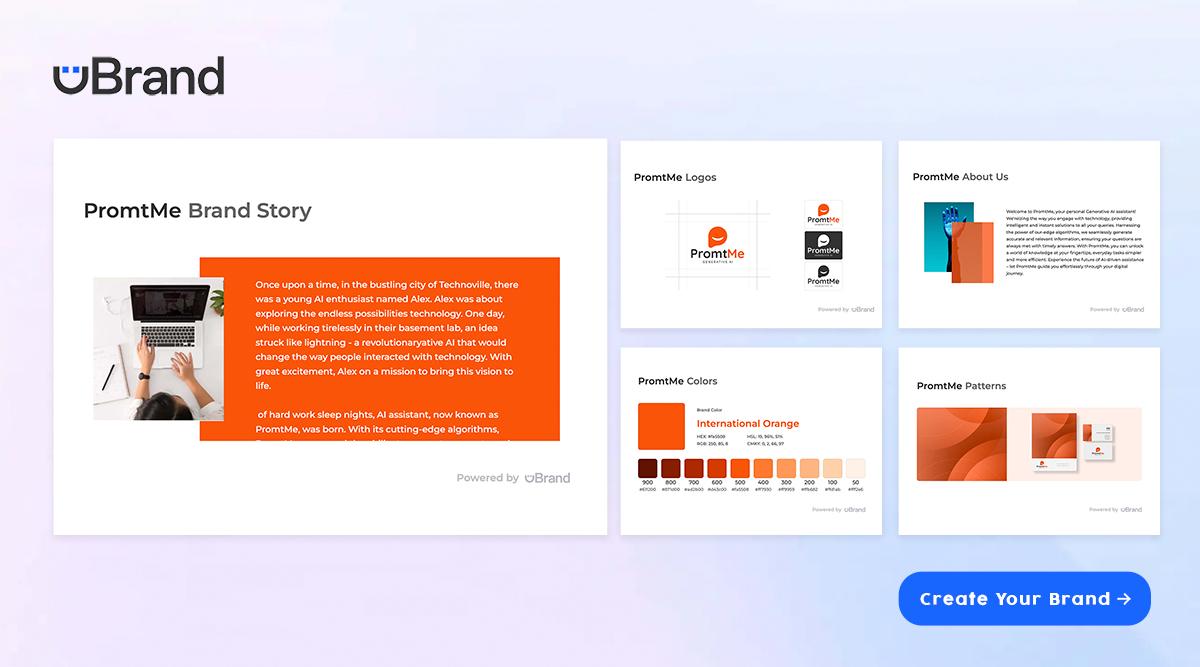Choose the 500 orange shade swatch
This screenshot has height=667, width=1200.
pos(739,468)
